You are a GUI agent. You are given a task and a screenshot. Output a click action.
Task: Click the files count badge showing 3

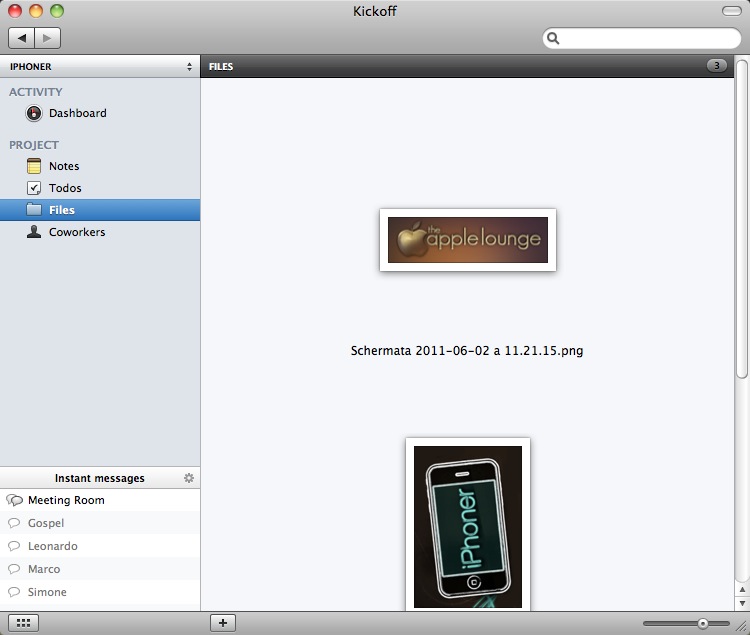tap(717, 66)
